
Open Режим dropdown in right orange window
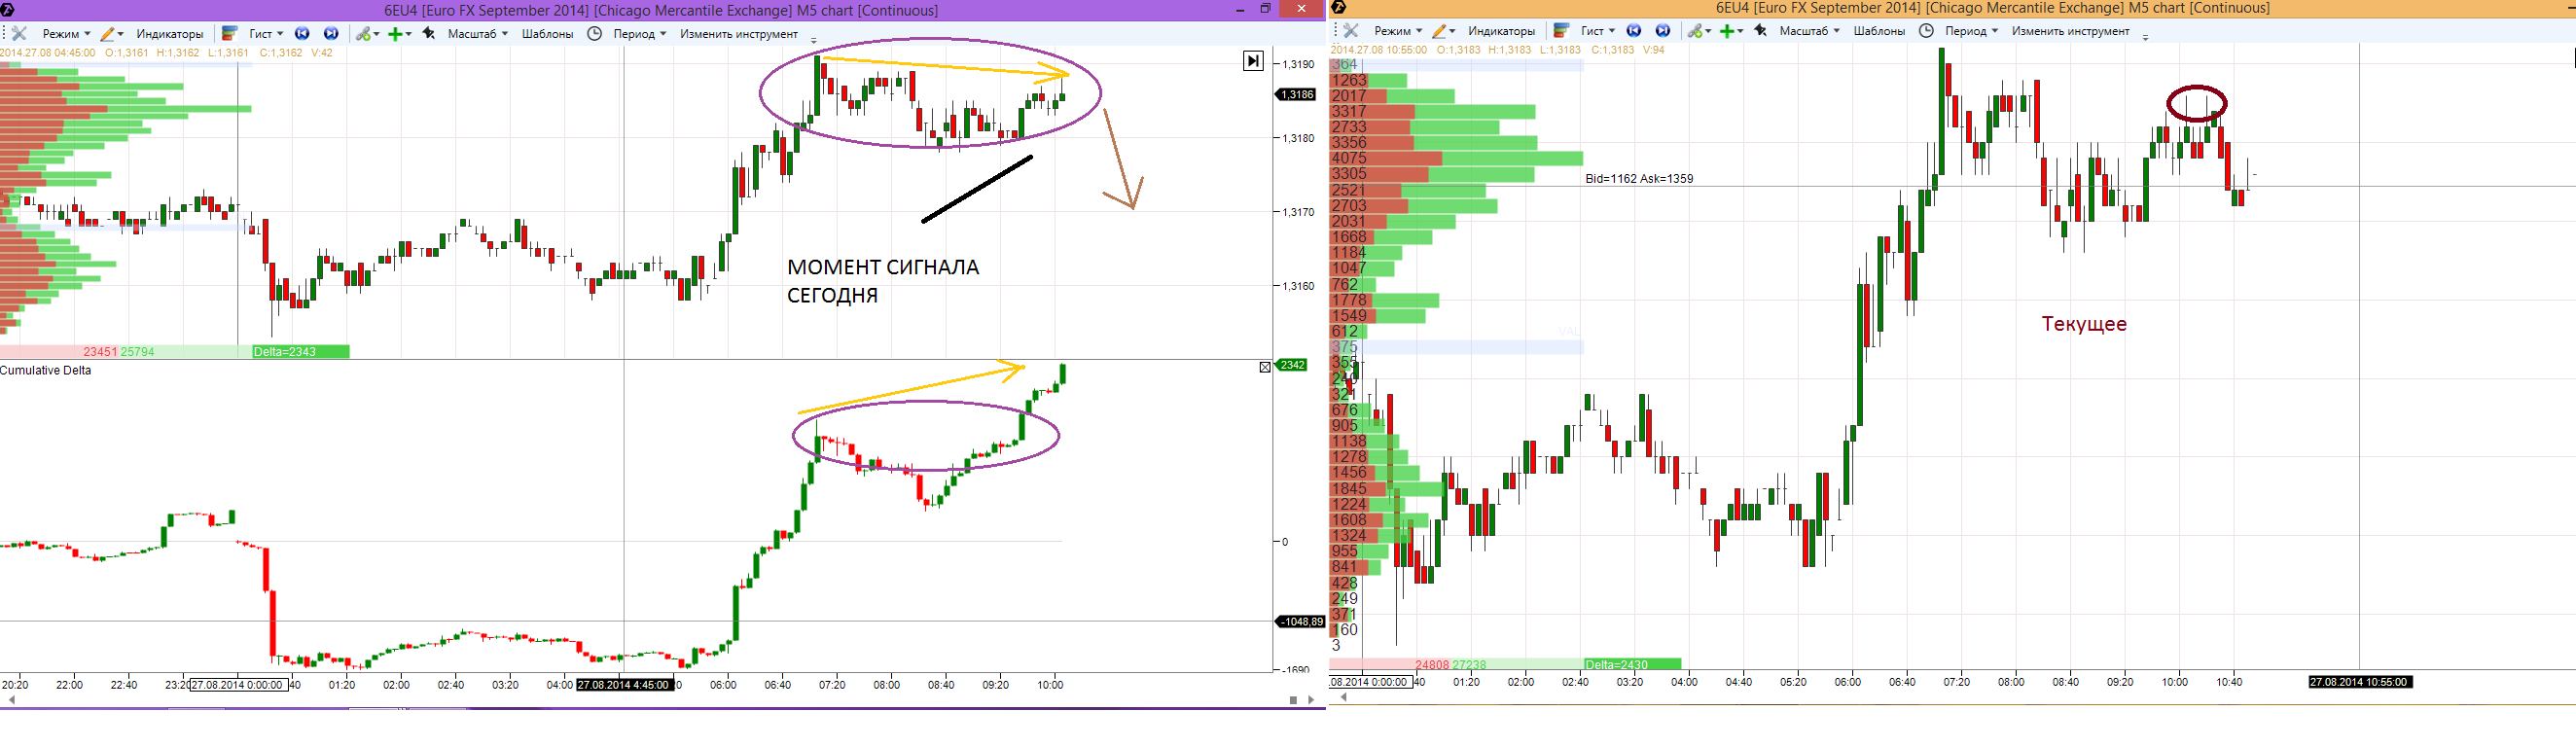click(x=1398, y=31)
